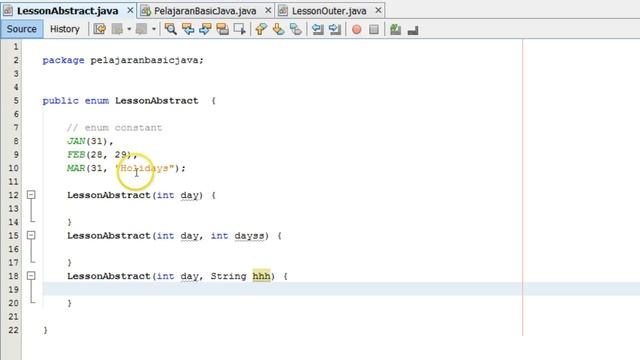Switch to the PelajaranBasicJava.java tab
The height and width of the screenshot is (360, 640).
(x=205, y=11)
